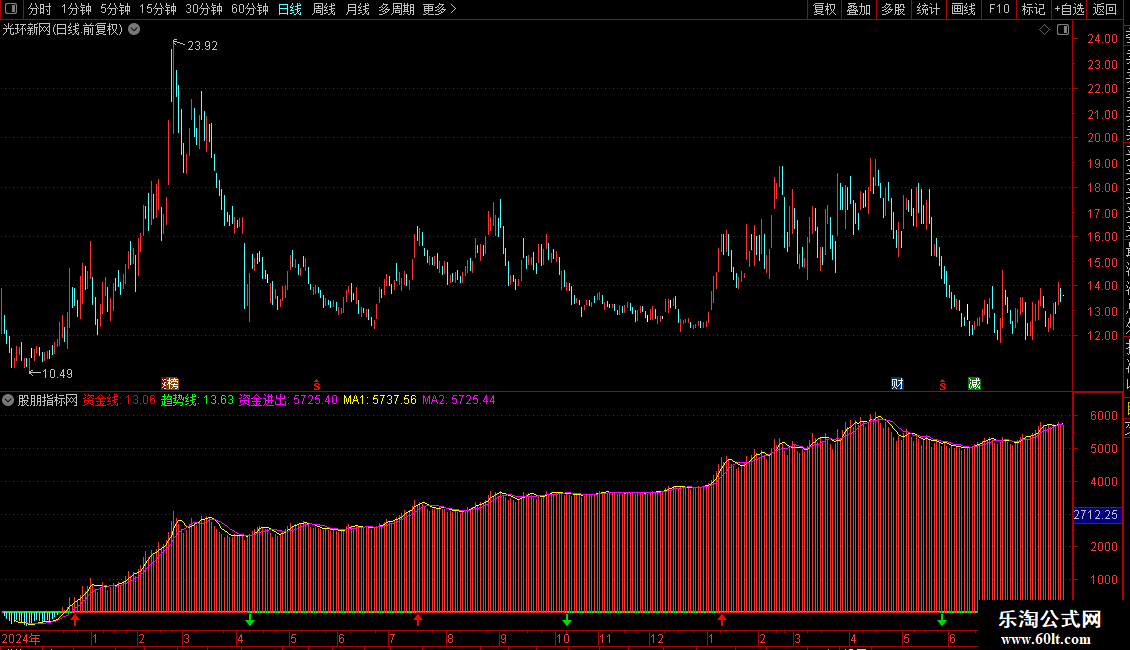Open dropdown beside 光环新网 title
Screen dimensions: 1130x650
point(134,30)
